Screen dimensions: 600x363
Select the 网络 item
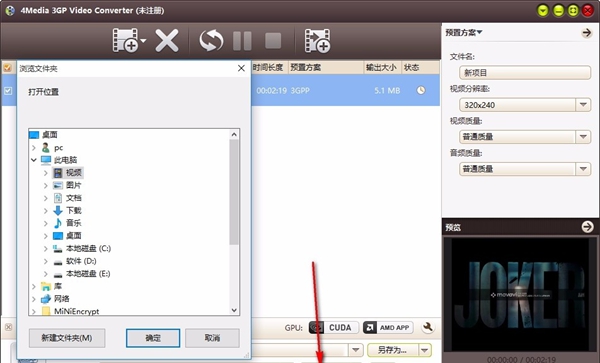[62, 299]
